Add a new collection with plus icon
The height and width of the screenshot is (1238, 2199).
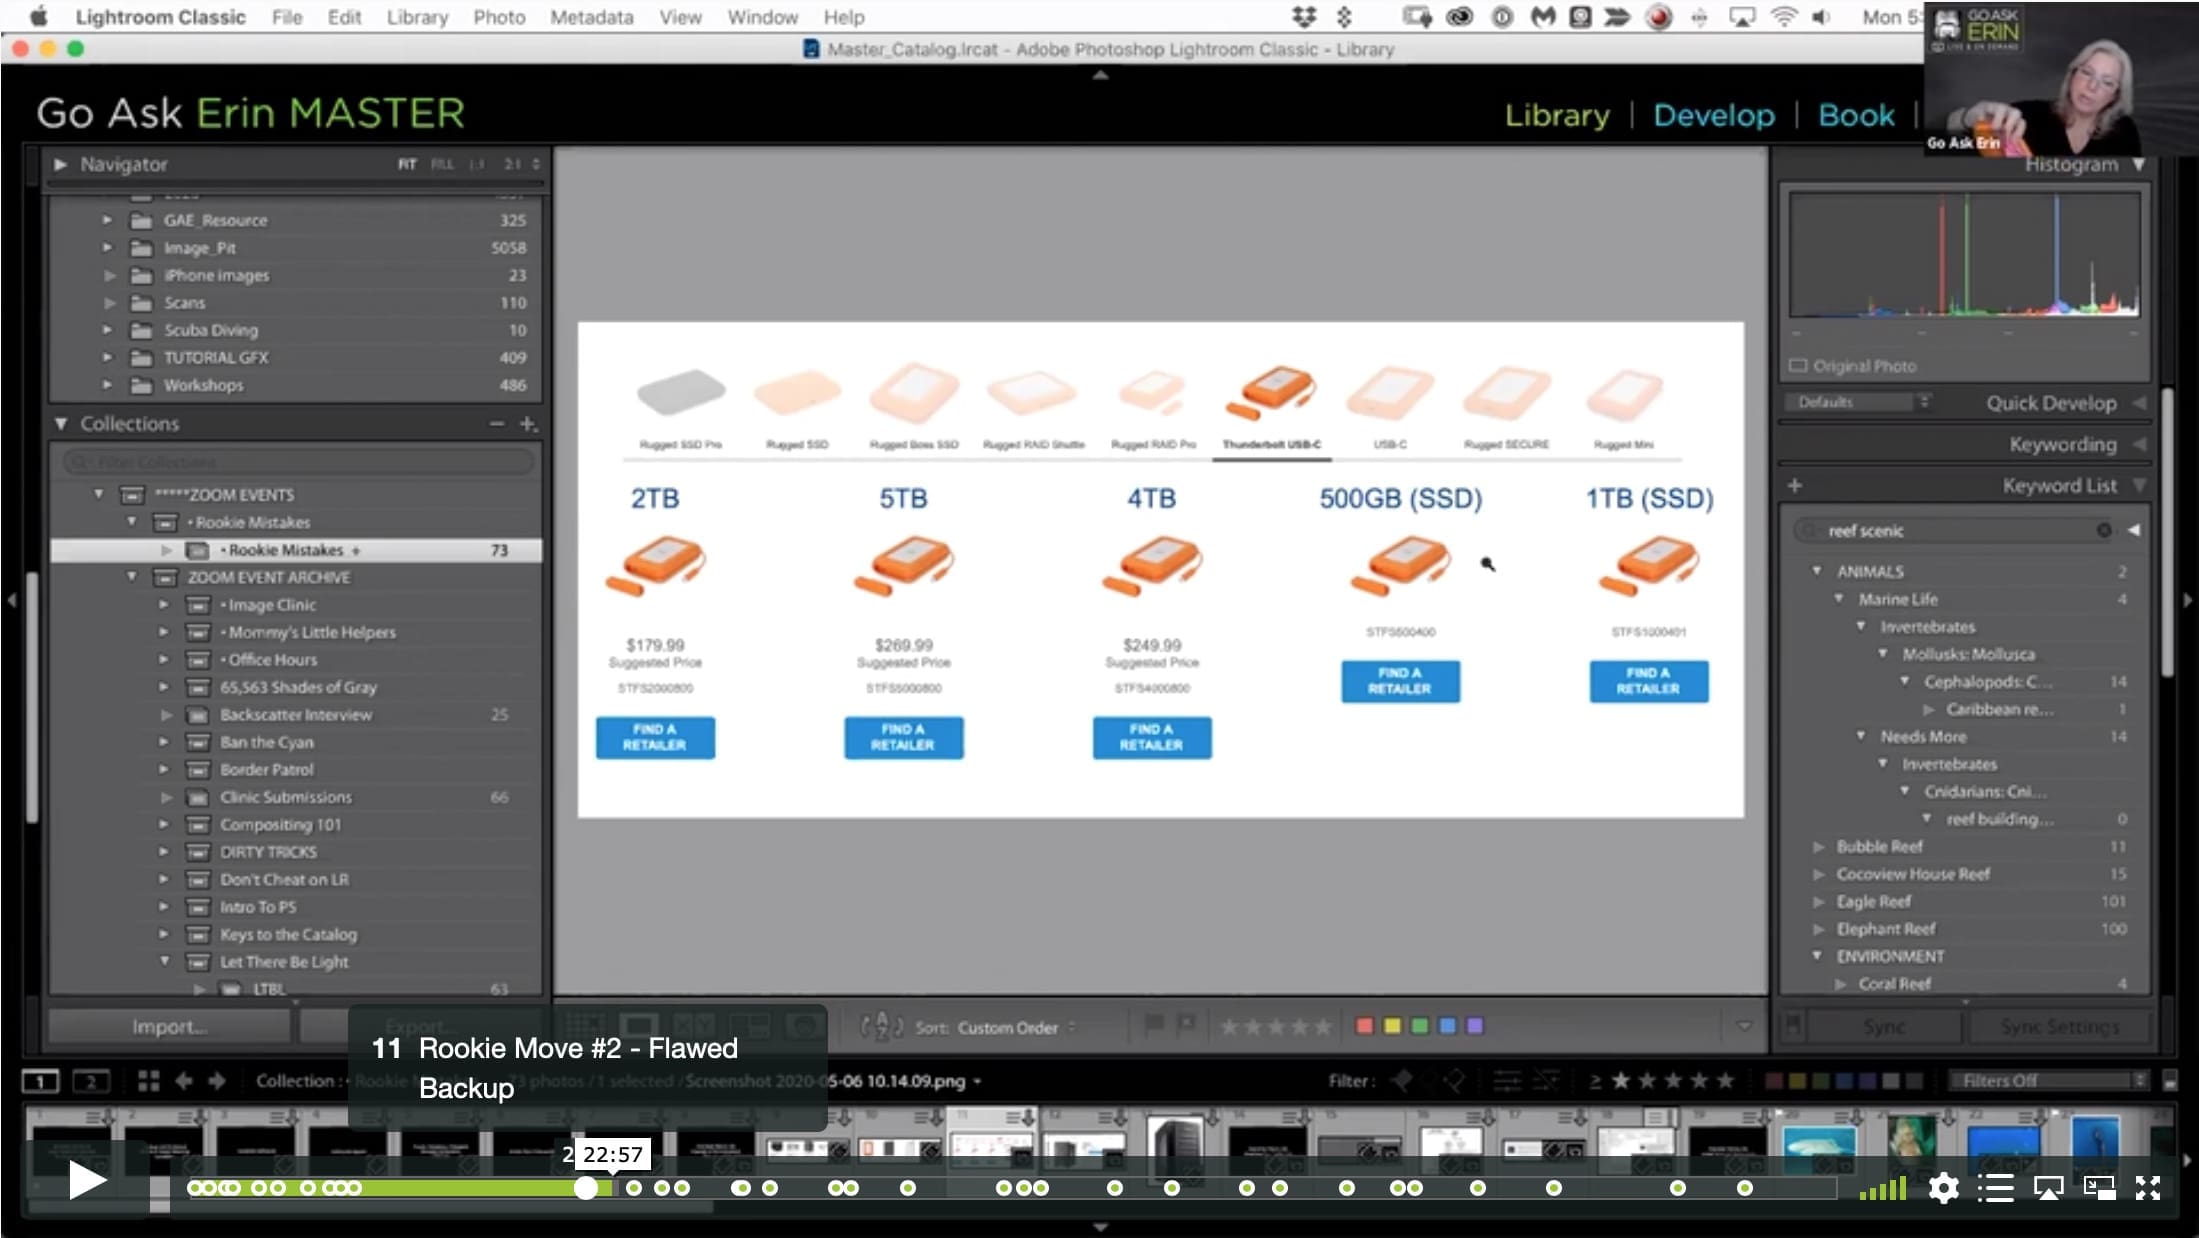coord(528,424)
